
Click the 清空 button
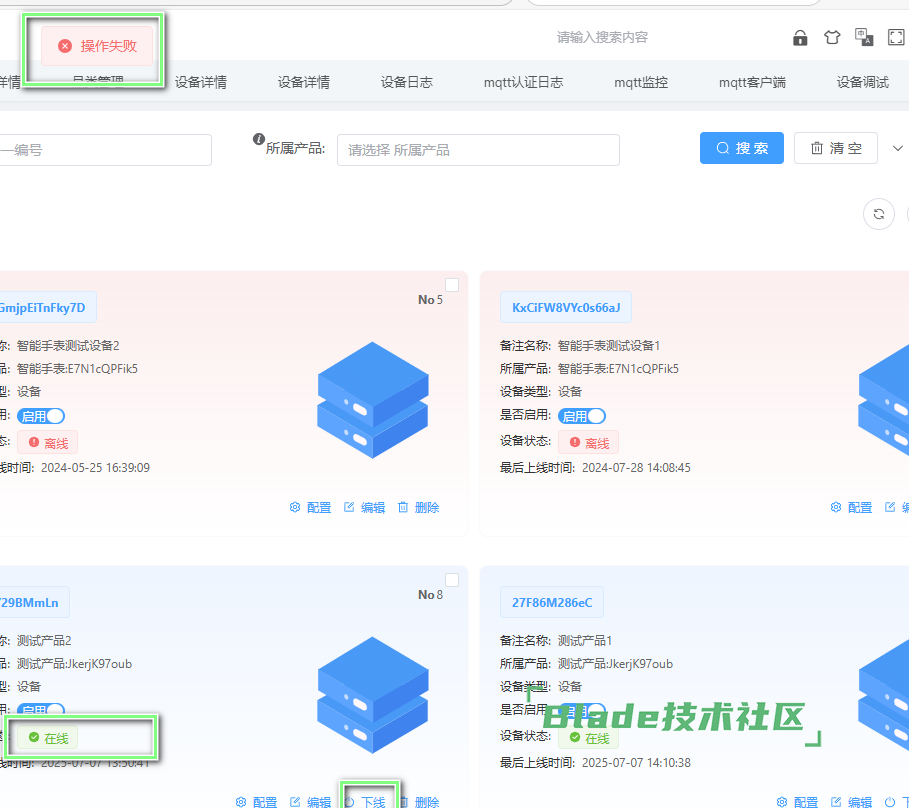tap(836, 148)
